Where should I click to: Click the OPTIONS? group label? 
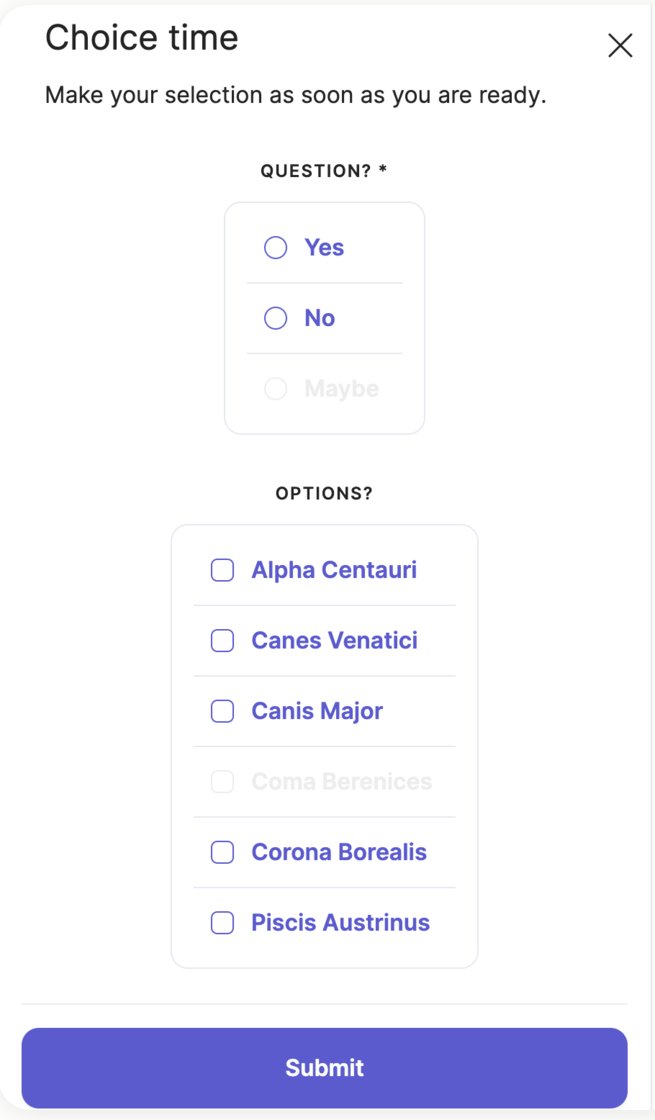[x=324, y=494]
